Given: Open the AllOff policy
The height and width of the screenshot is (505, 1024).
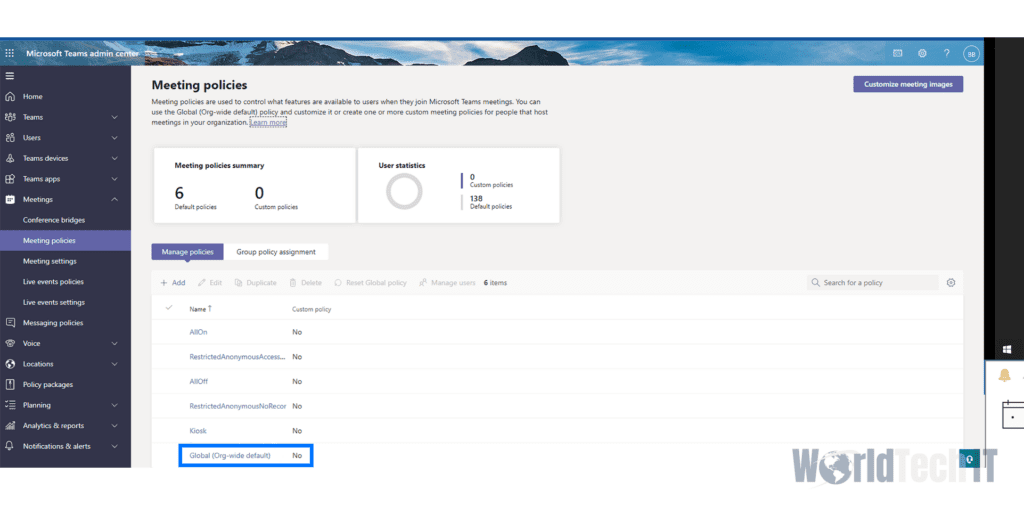Looking at the screenshot, I should click(199, 382).
